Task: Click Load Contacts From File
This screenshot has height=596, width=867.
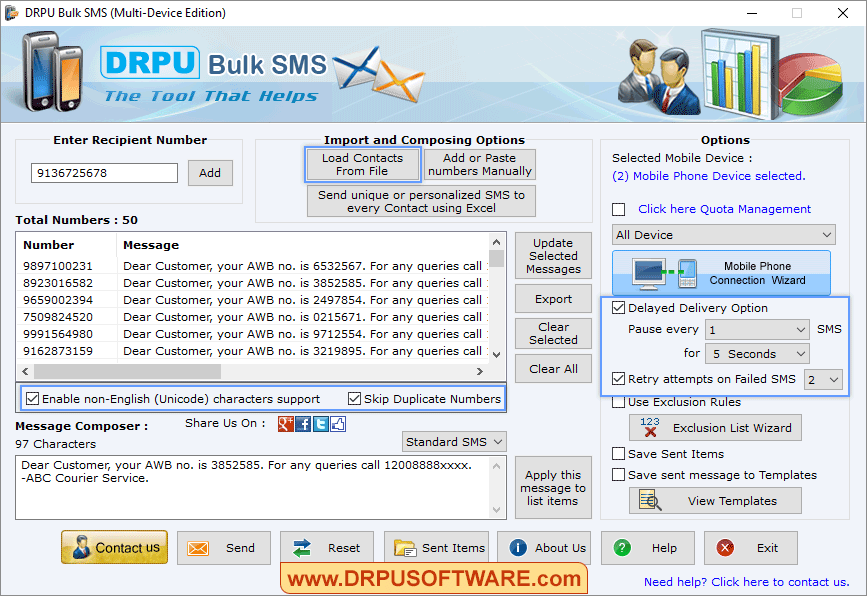Action: coord(362,165)
